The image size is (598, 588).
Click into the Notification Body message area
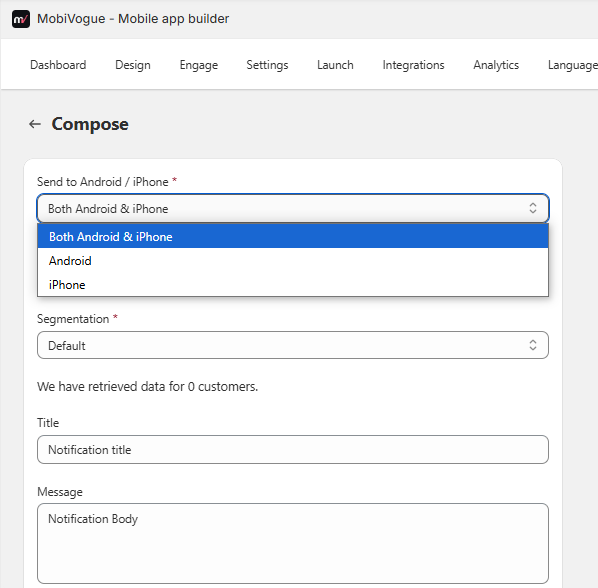point(293,543)
